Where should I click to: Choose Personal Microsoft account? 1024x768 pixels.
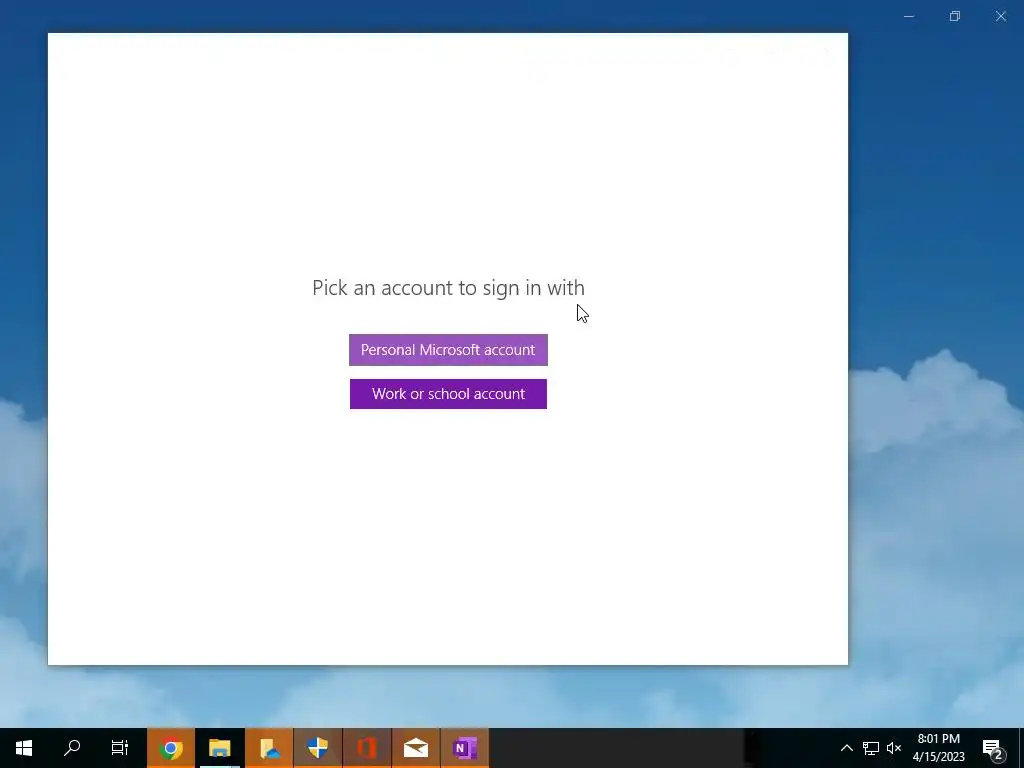point(448,350)
